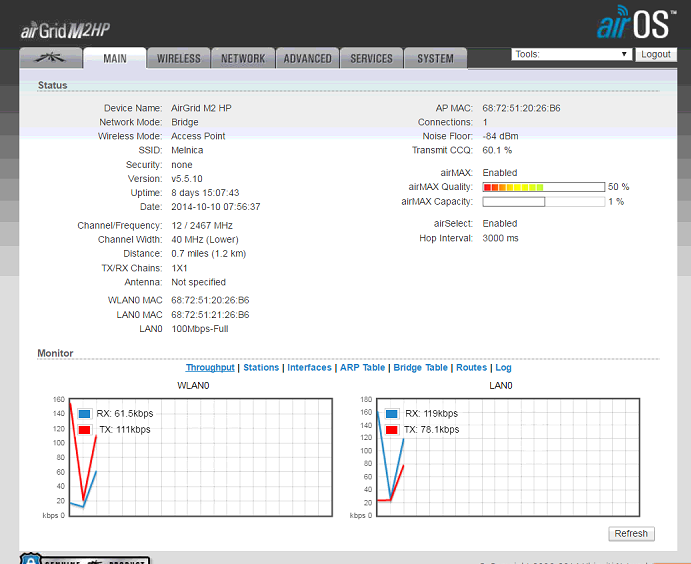The width and height of the screenshot is (691, 564).
Task: Open the Routes link
Action: point(472,367)
